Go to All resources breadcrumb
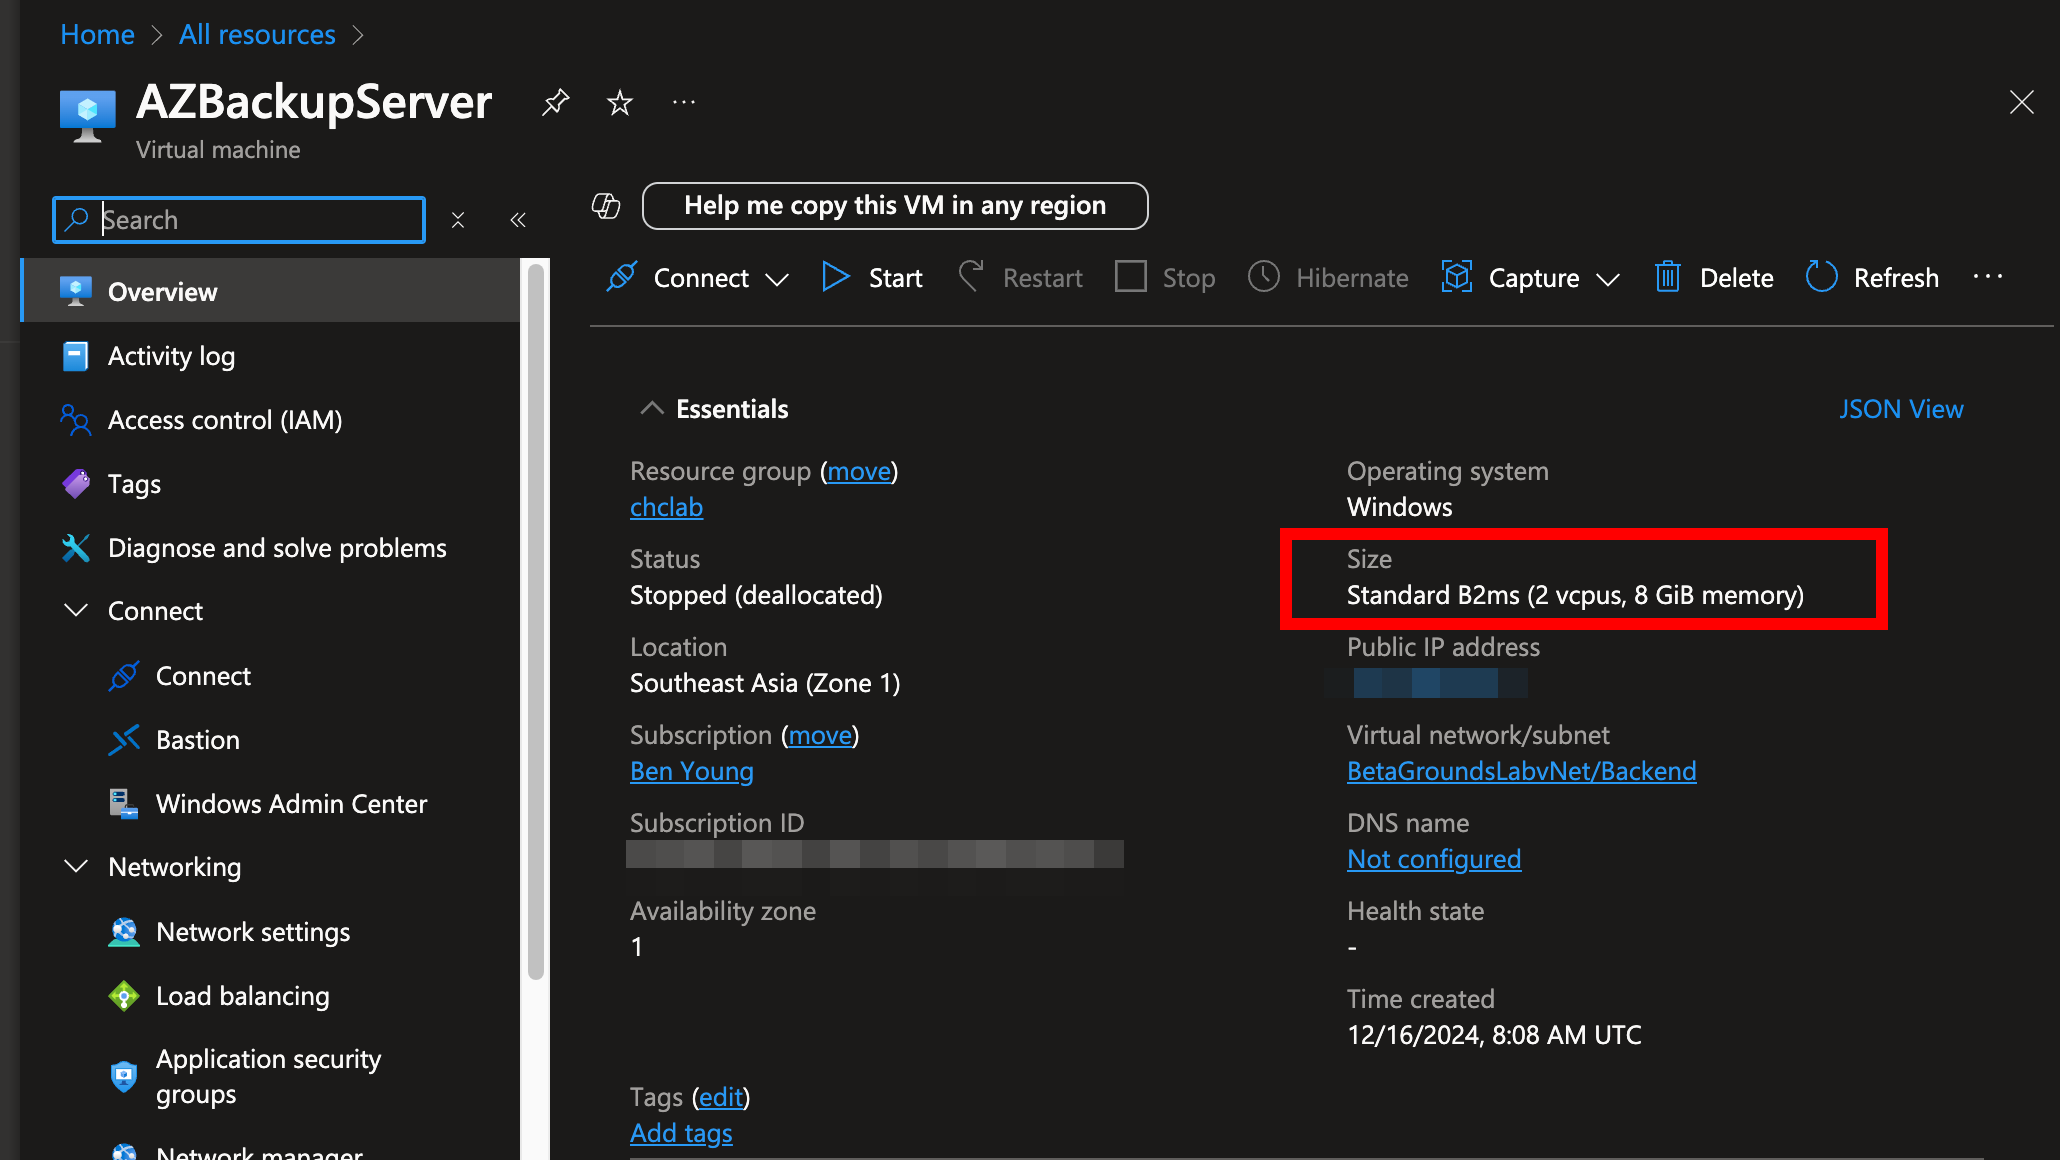This screenshot has width=2060, height=1160. click(x=257, y=34)
